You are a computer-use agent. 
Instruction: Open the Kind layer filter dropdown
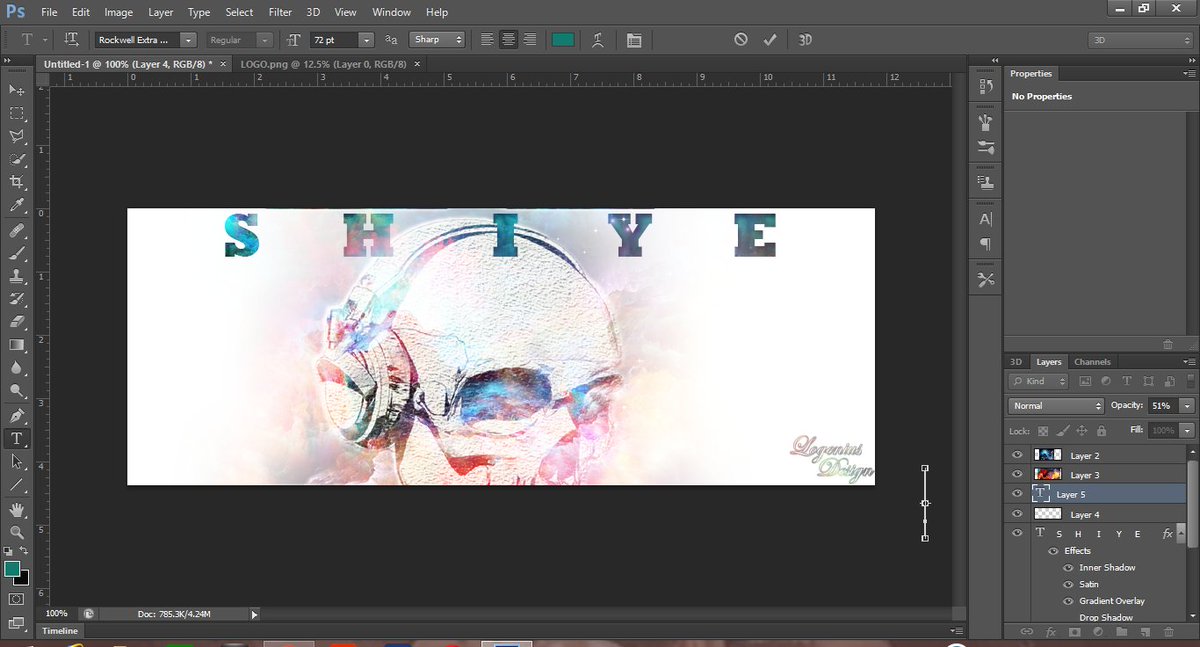1037,381
